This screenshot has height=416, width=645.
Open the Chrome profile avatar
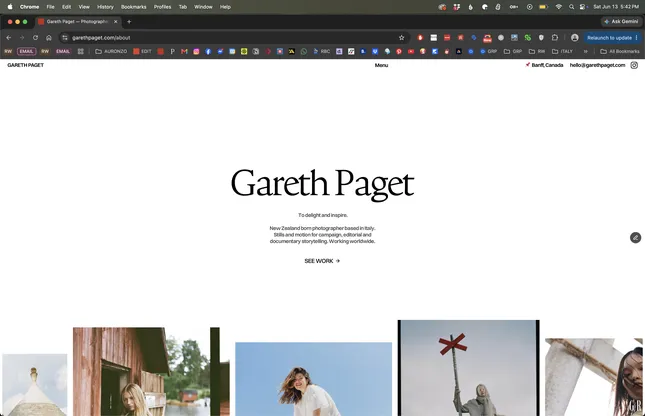(x=575, y=37)
